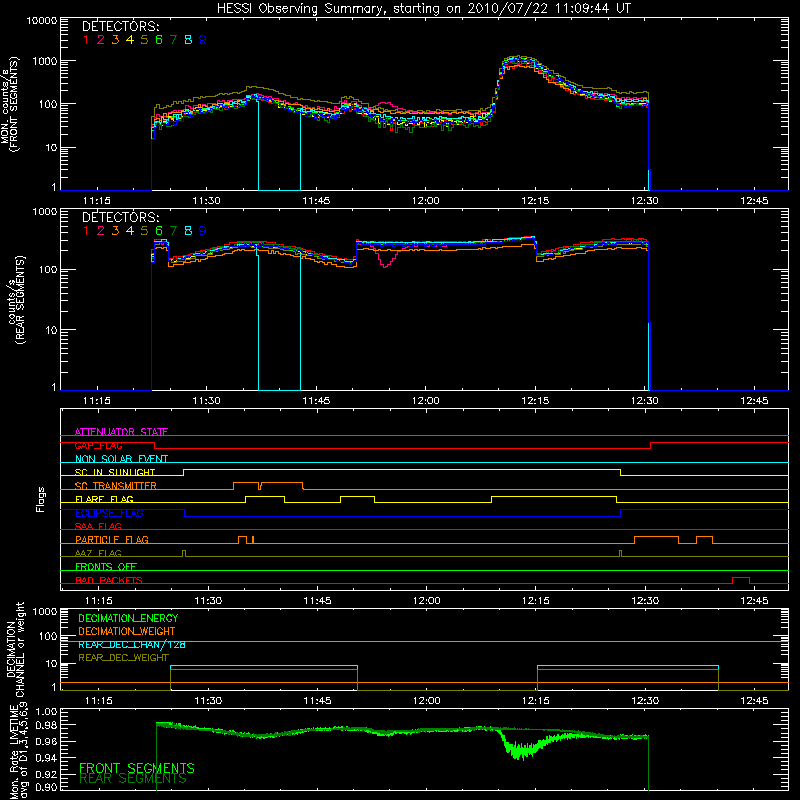800x800 pixels.
Task: Click the 0.94 tick on the livetime axis
Action: [46, 757]
